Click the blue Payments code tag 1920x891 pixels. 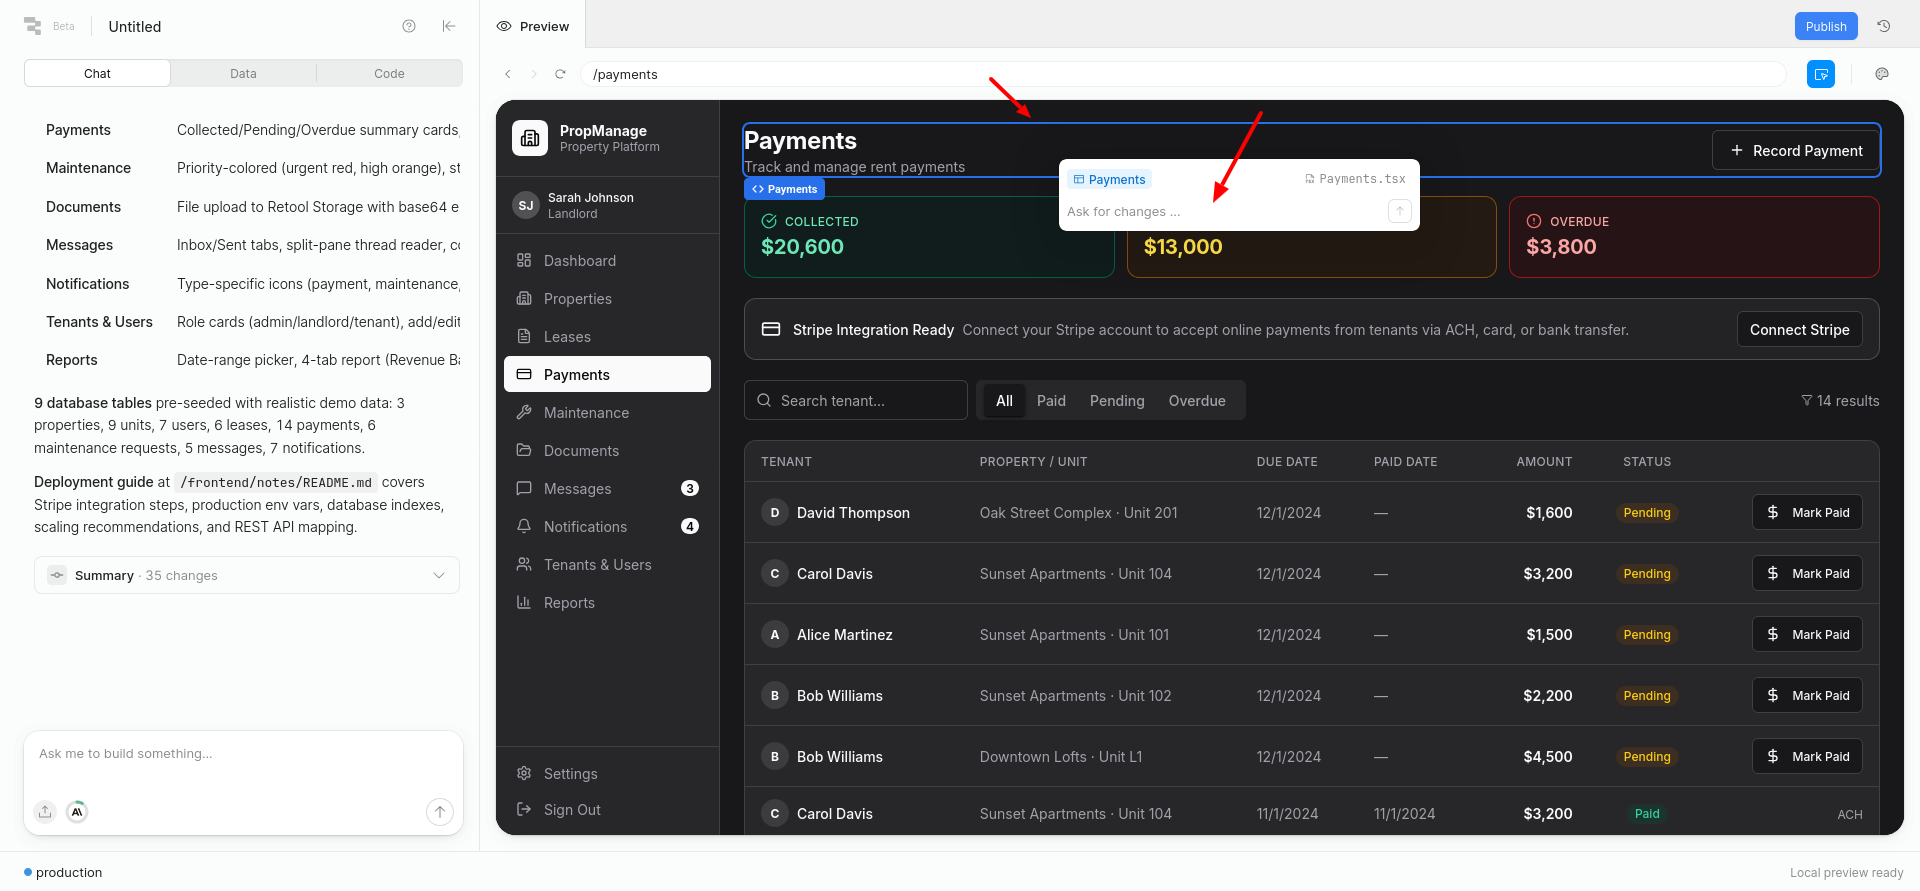point(785,188)
